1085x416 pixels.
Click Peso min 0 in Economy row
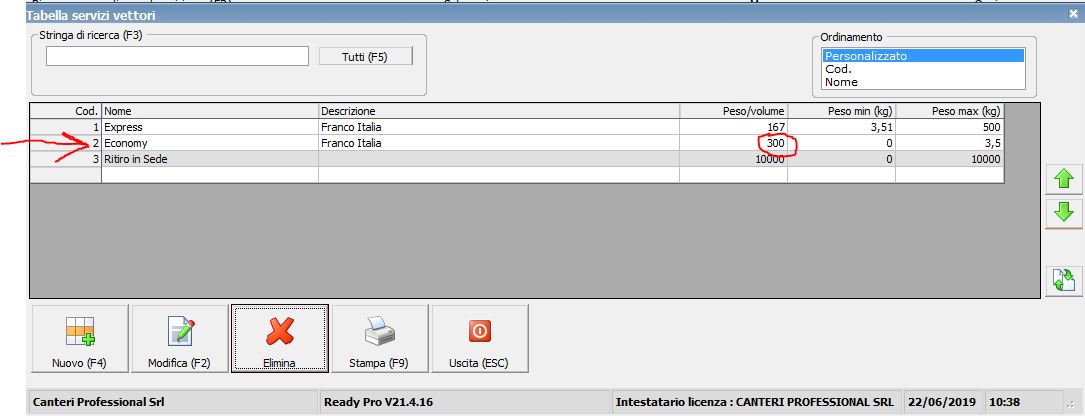click(x=841, y=143)
